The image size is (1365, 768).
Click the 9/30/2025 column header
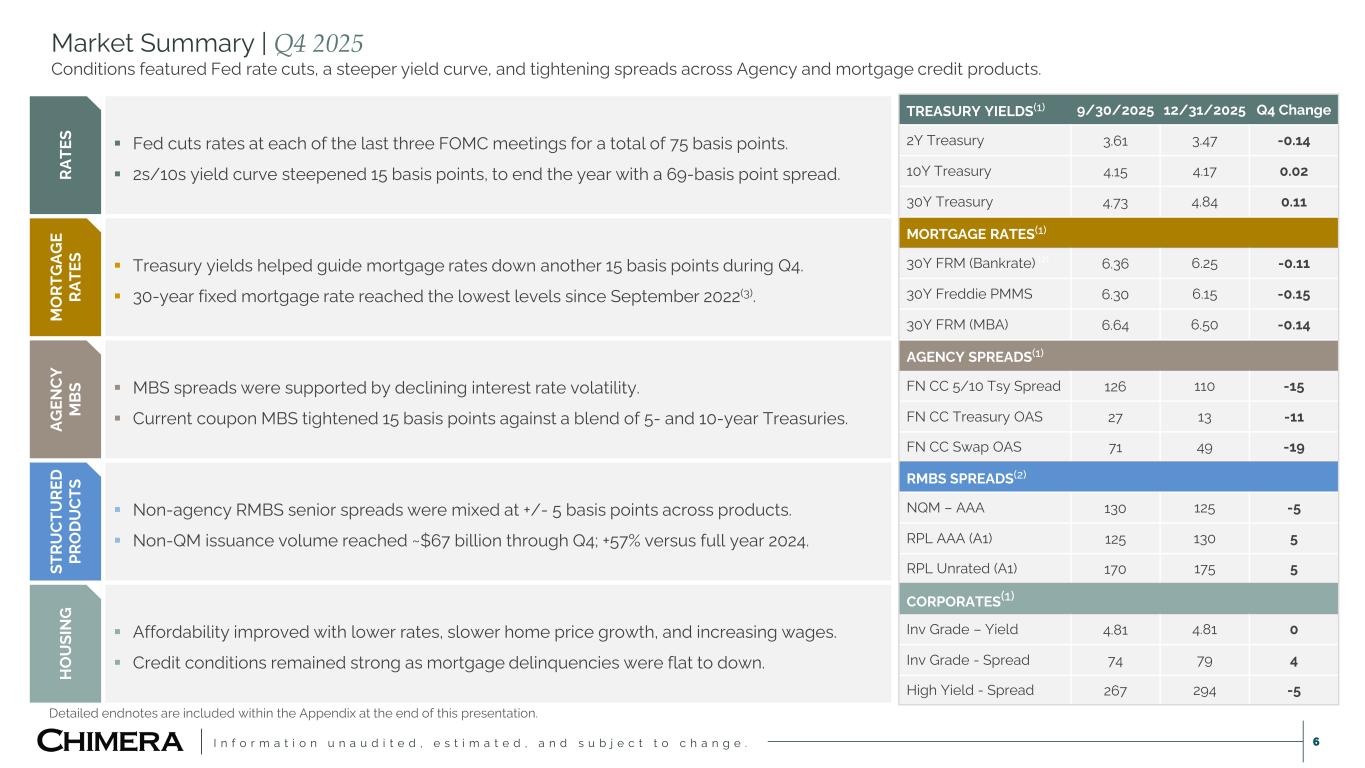(x=1114, y=110)
